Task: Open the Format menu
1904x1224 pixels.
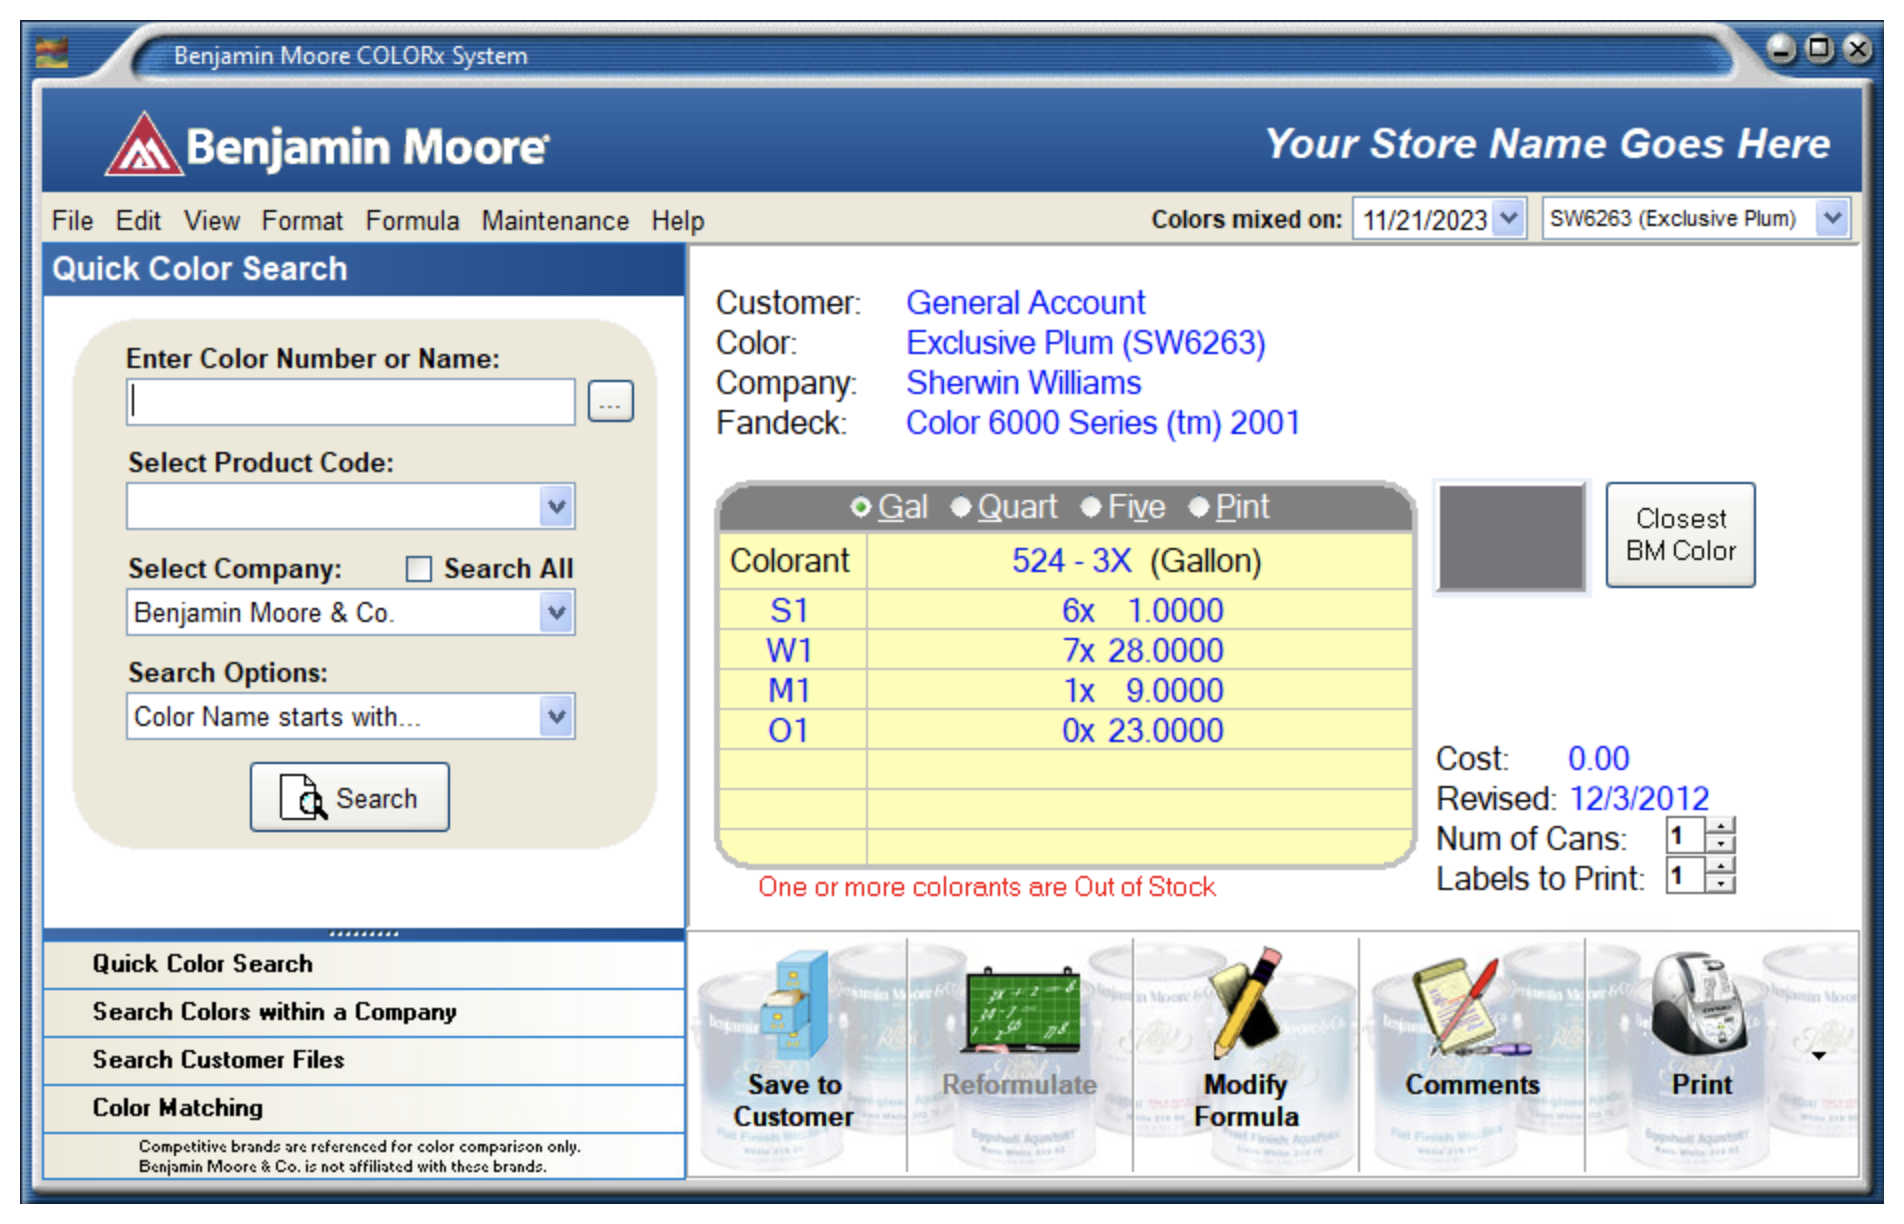Action: pos(302,220)
